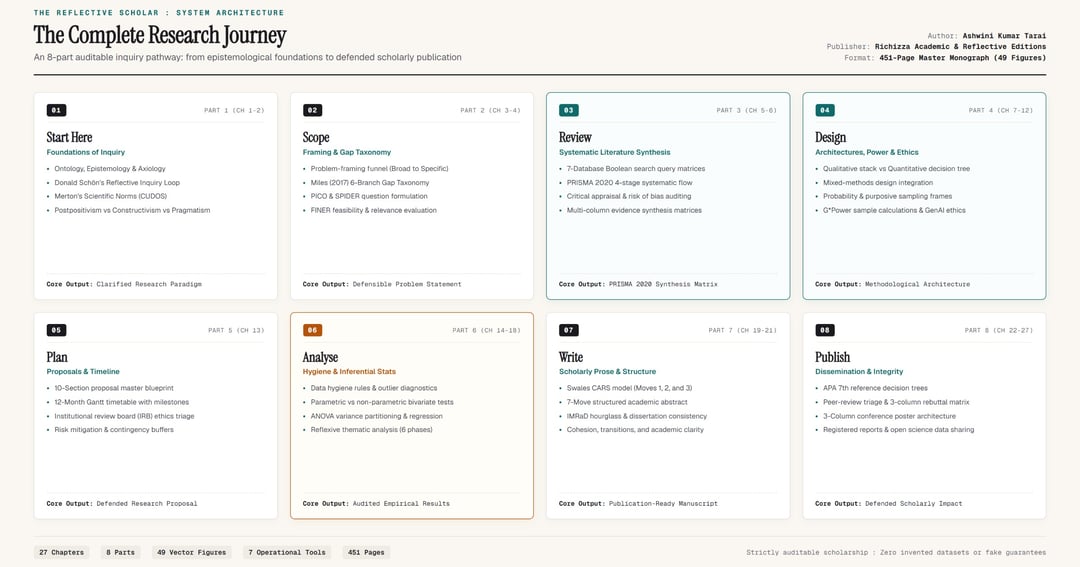Click 'Core Output: PRISMA 2020 Synthesis Matrix' line
Viewport: 1080px width, 567px height.
pyautogui.click(x=638, y=284)
